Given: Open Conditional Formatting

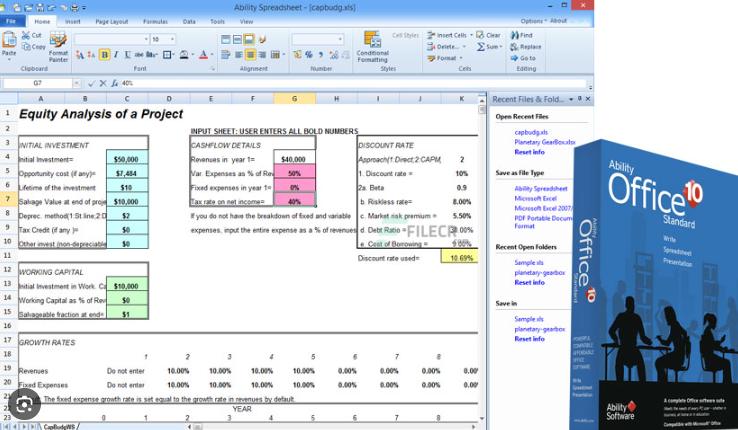Looking at the screenshot, I should click(372, 46).
